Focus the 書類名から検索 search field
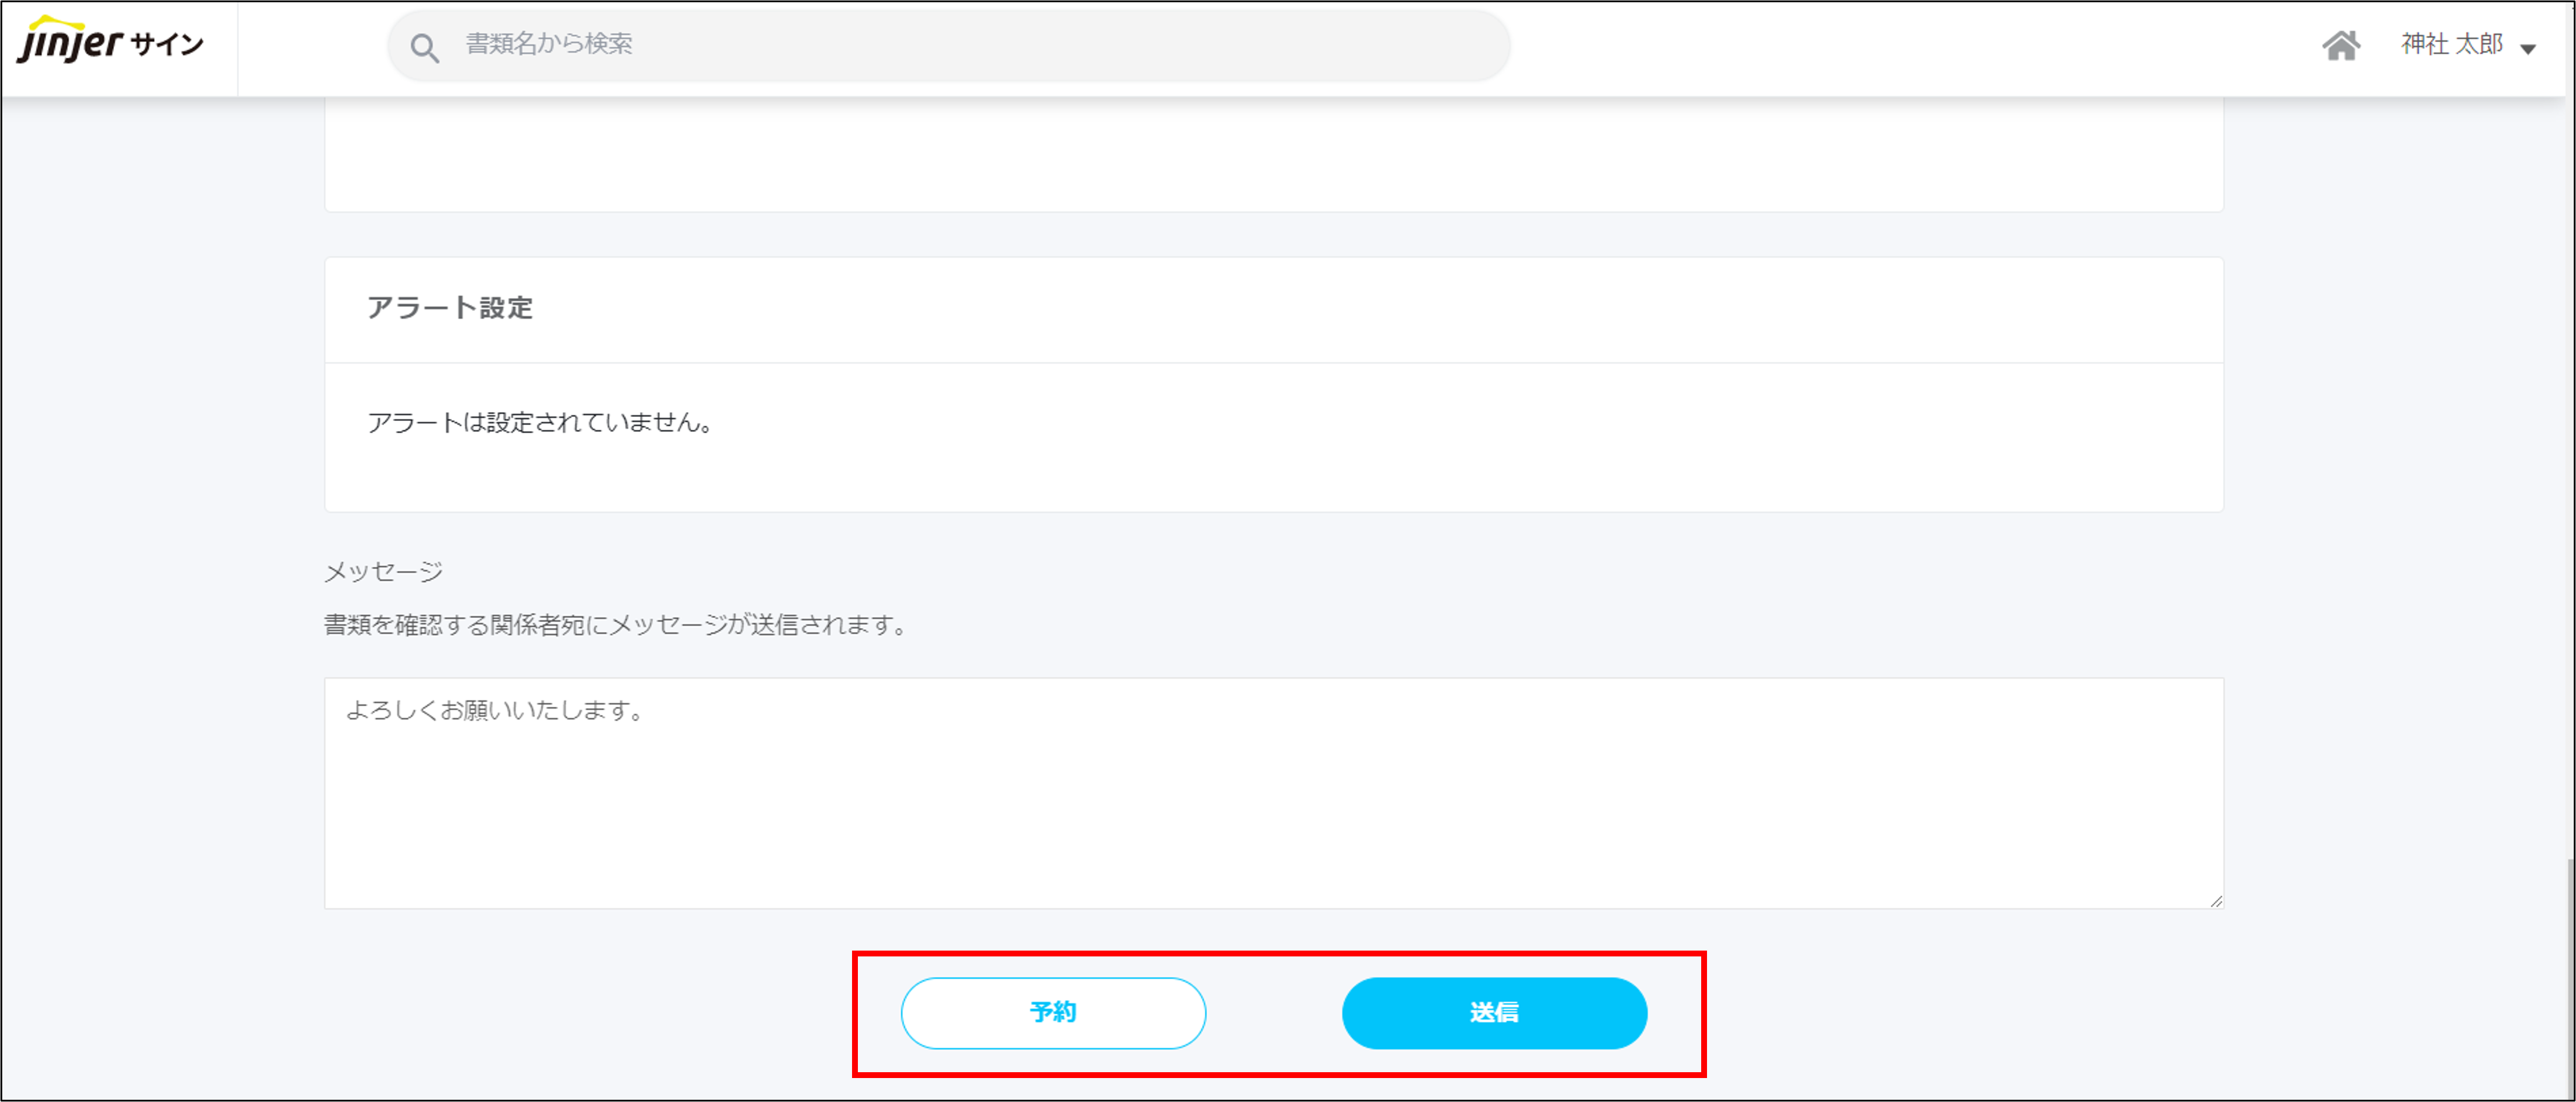The width and height of the screenshot is (2576, 1102). coord(950,45)
